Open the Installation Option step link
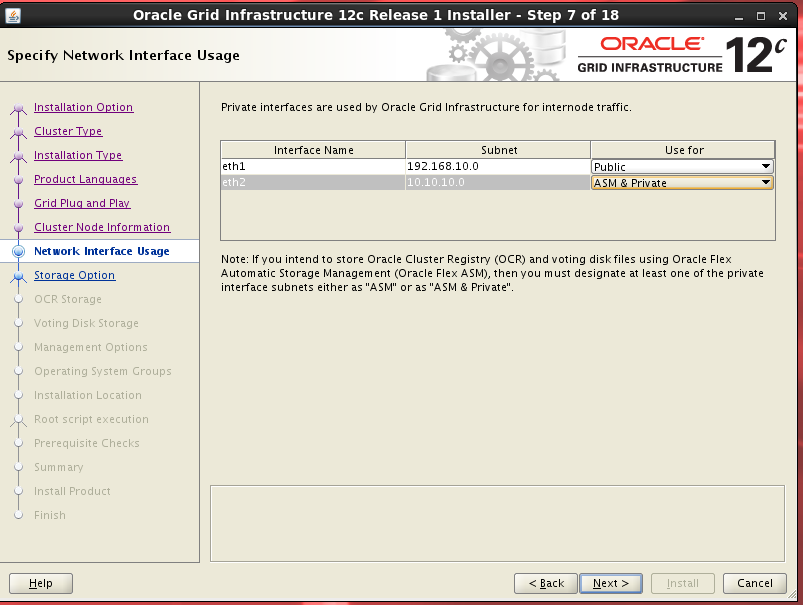803x605 pixels. click(83, 107)
